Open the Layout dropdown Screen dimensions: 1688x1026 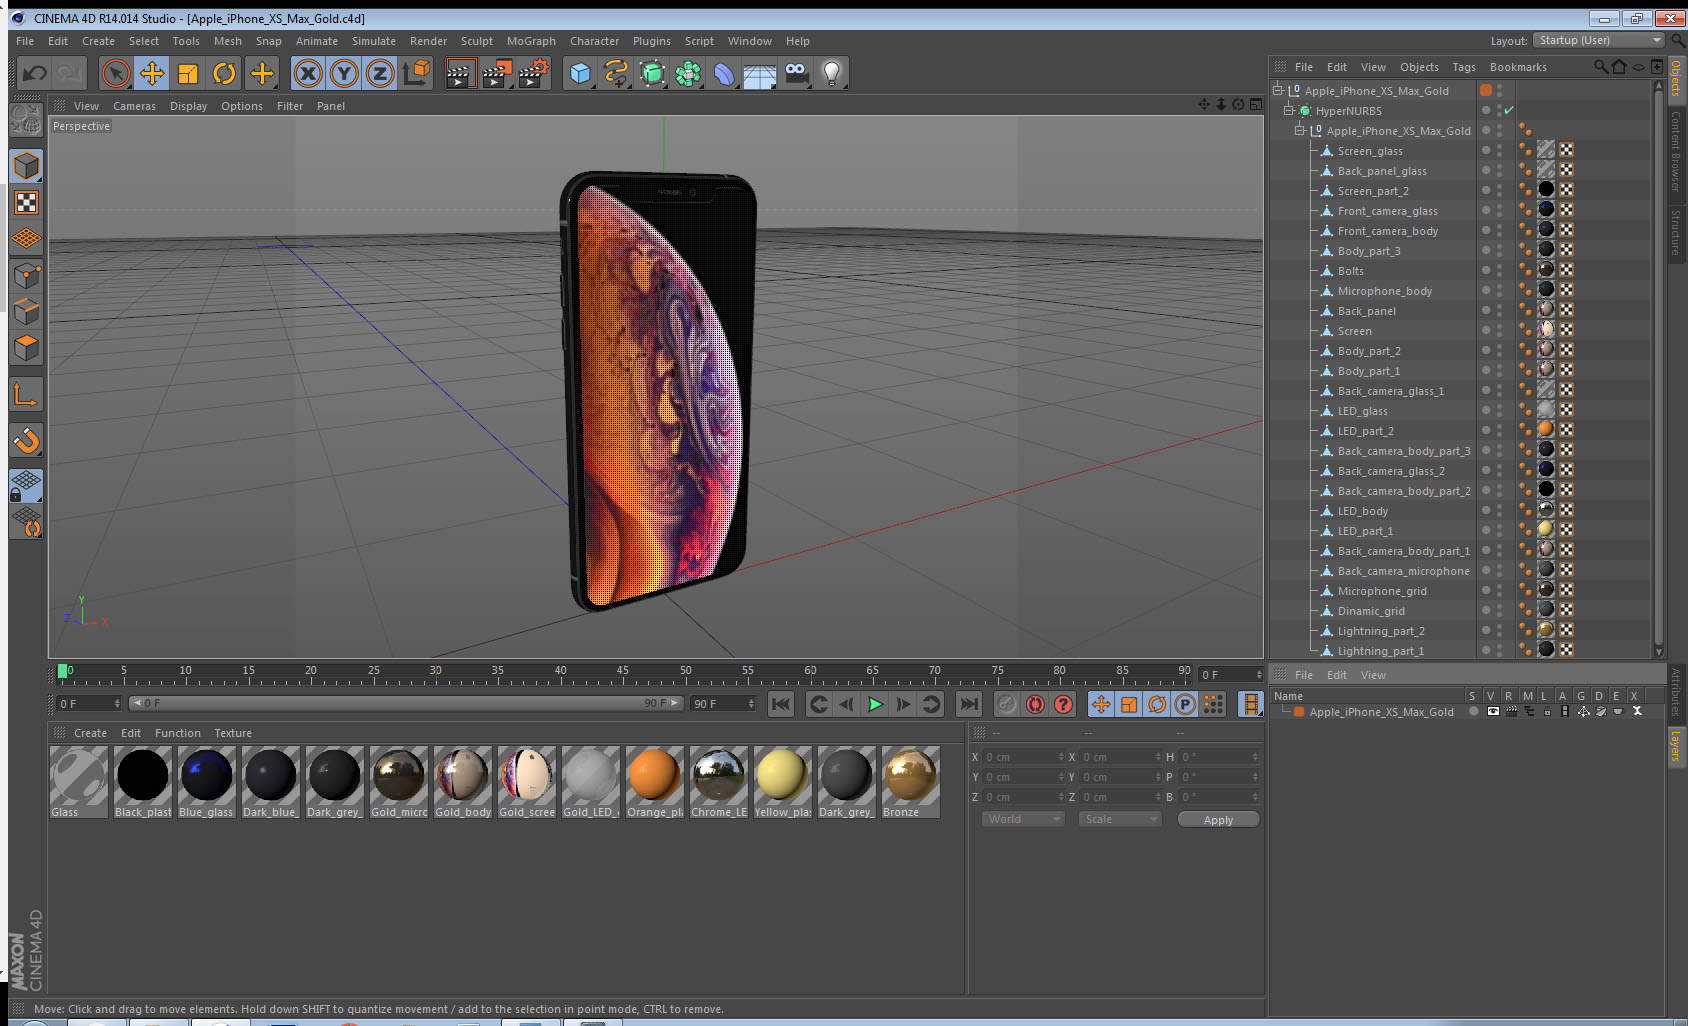[1599, 40]
